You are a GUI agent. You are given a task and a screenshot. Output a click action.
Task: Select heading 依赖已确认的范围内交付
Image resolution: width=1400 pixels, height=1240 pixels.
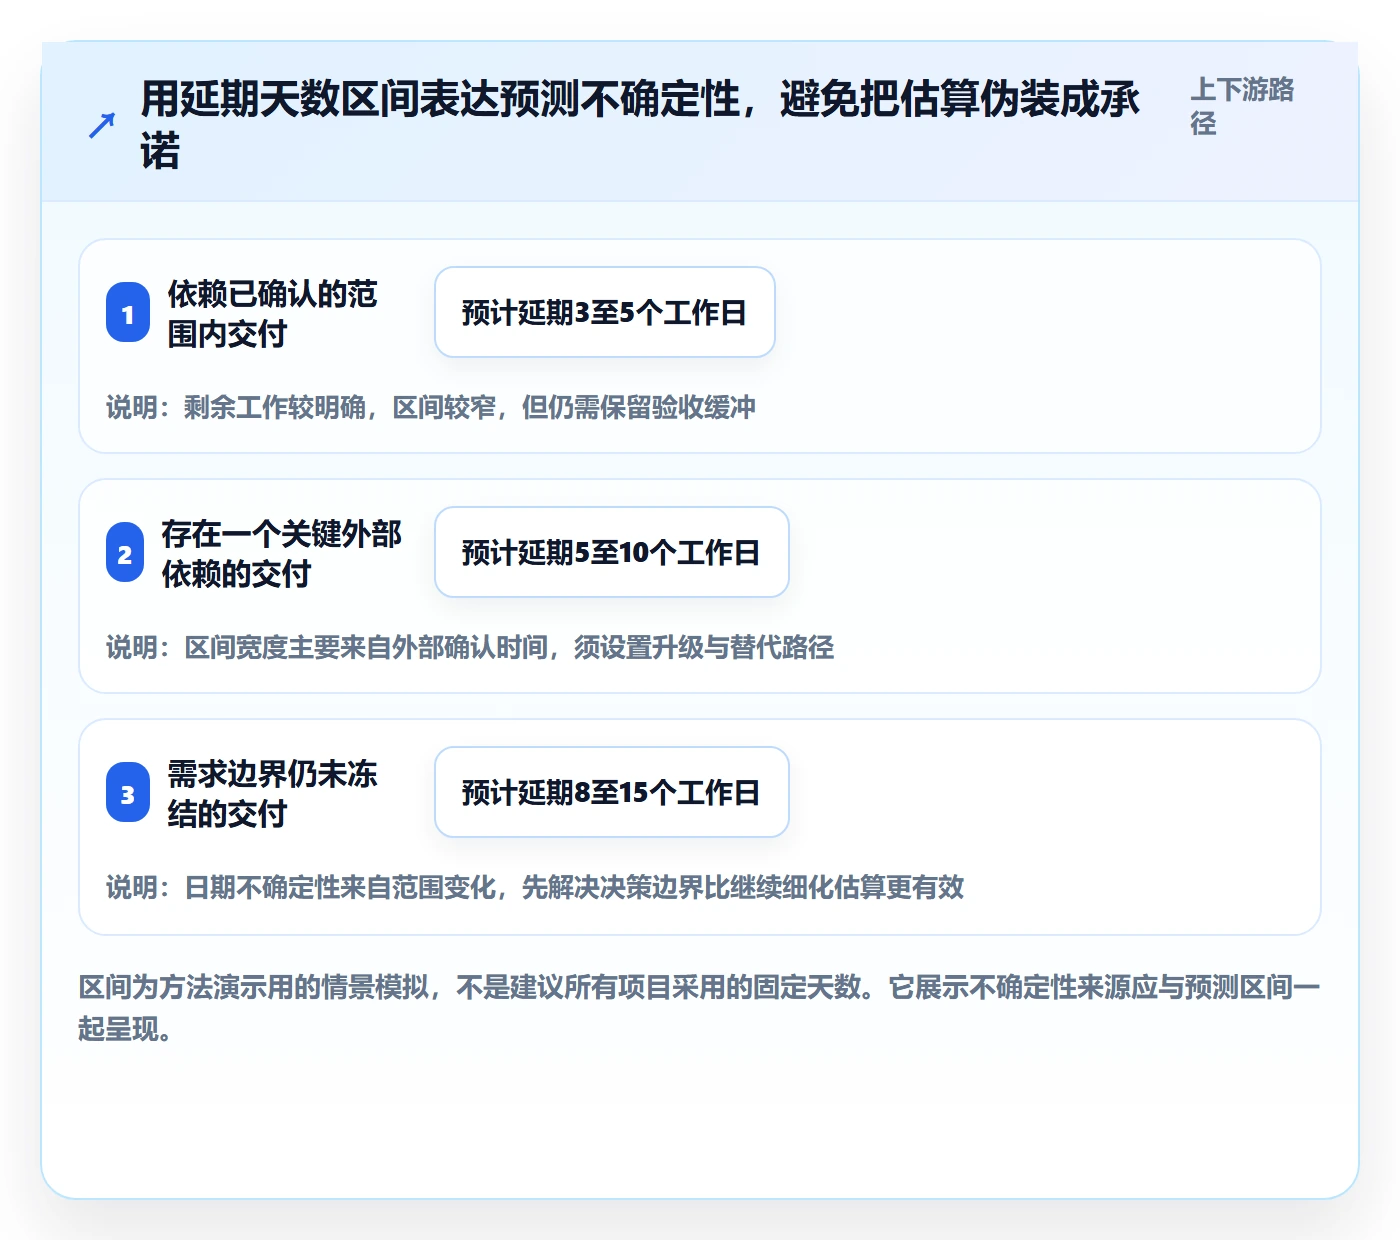[x=272, y=313]
